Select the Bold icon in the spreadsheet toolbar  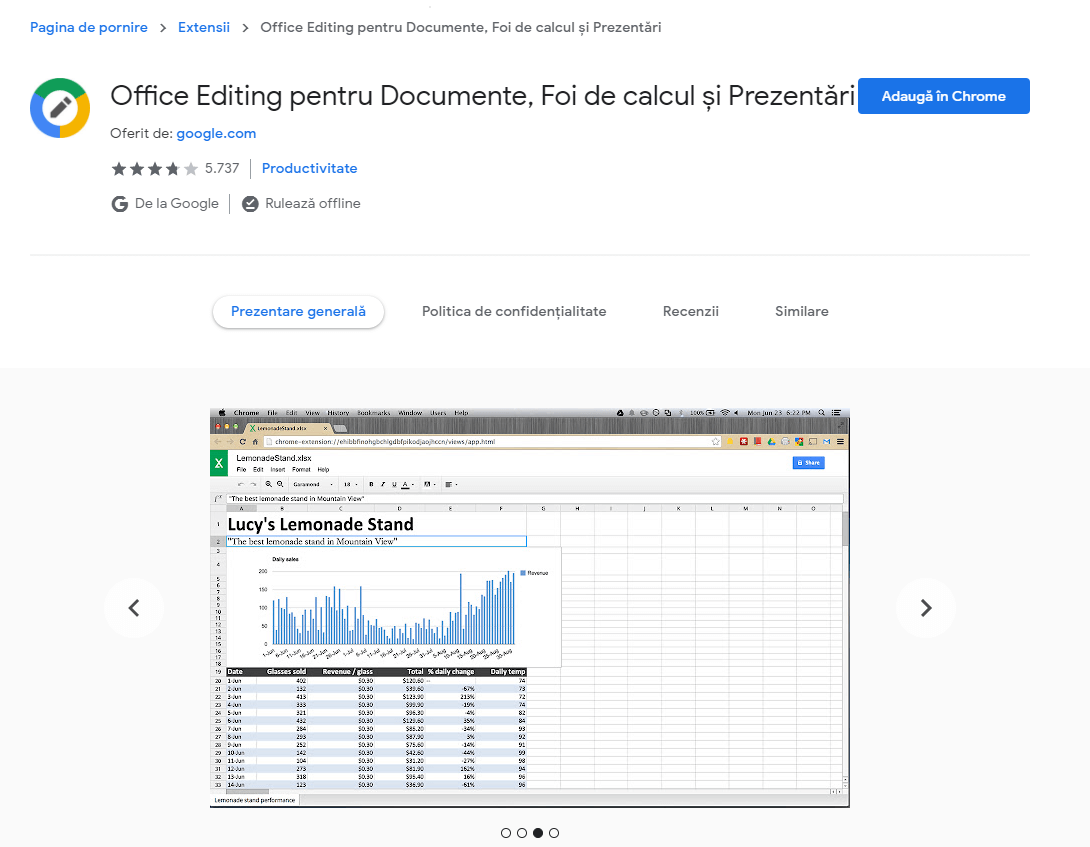click(x=371, y=484)
